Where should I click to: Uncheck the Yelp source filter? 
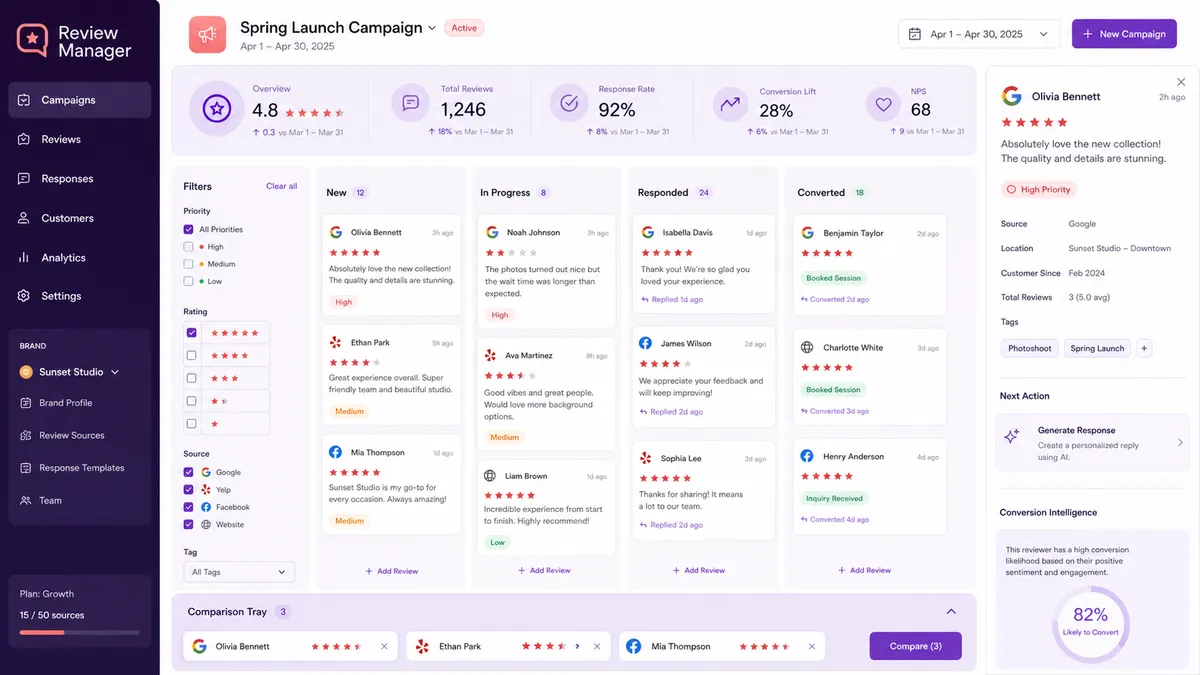click(x=188, y=490)
